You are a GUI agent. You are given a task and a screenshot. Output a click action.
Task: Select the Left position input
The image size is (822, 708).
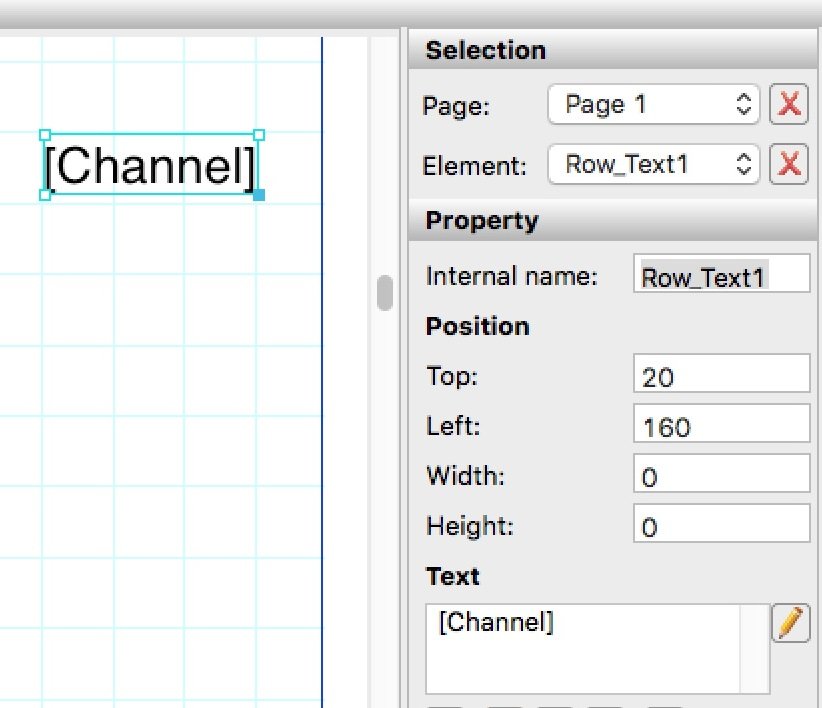[x=721, y=427]
